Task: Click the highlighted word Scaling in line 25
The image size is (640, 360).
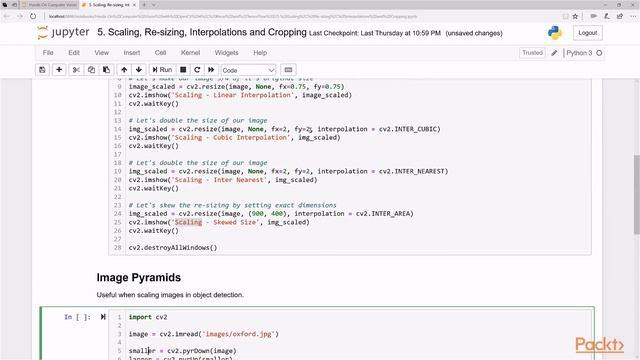Action: (x=188, y=222)
